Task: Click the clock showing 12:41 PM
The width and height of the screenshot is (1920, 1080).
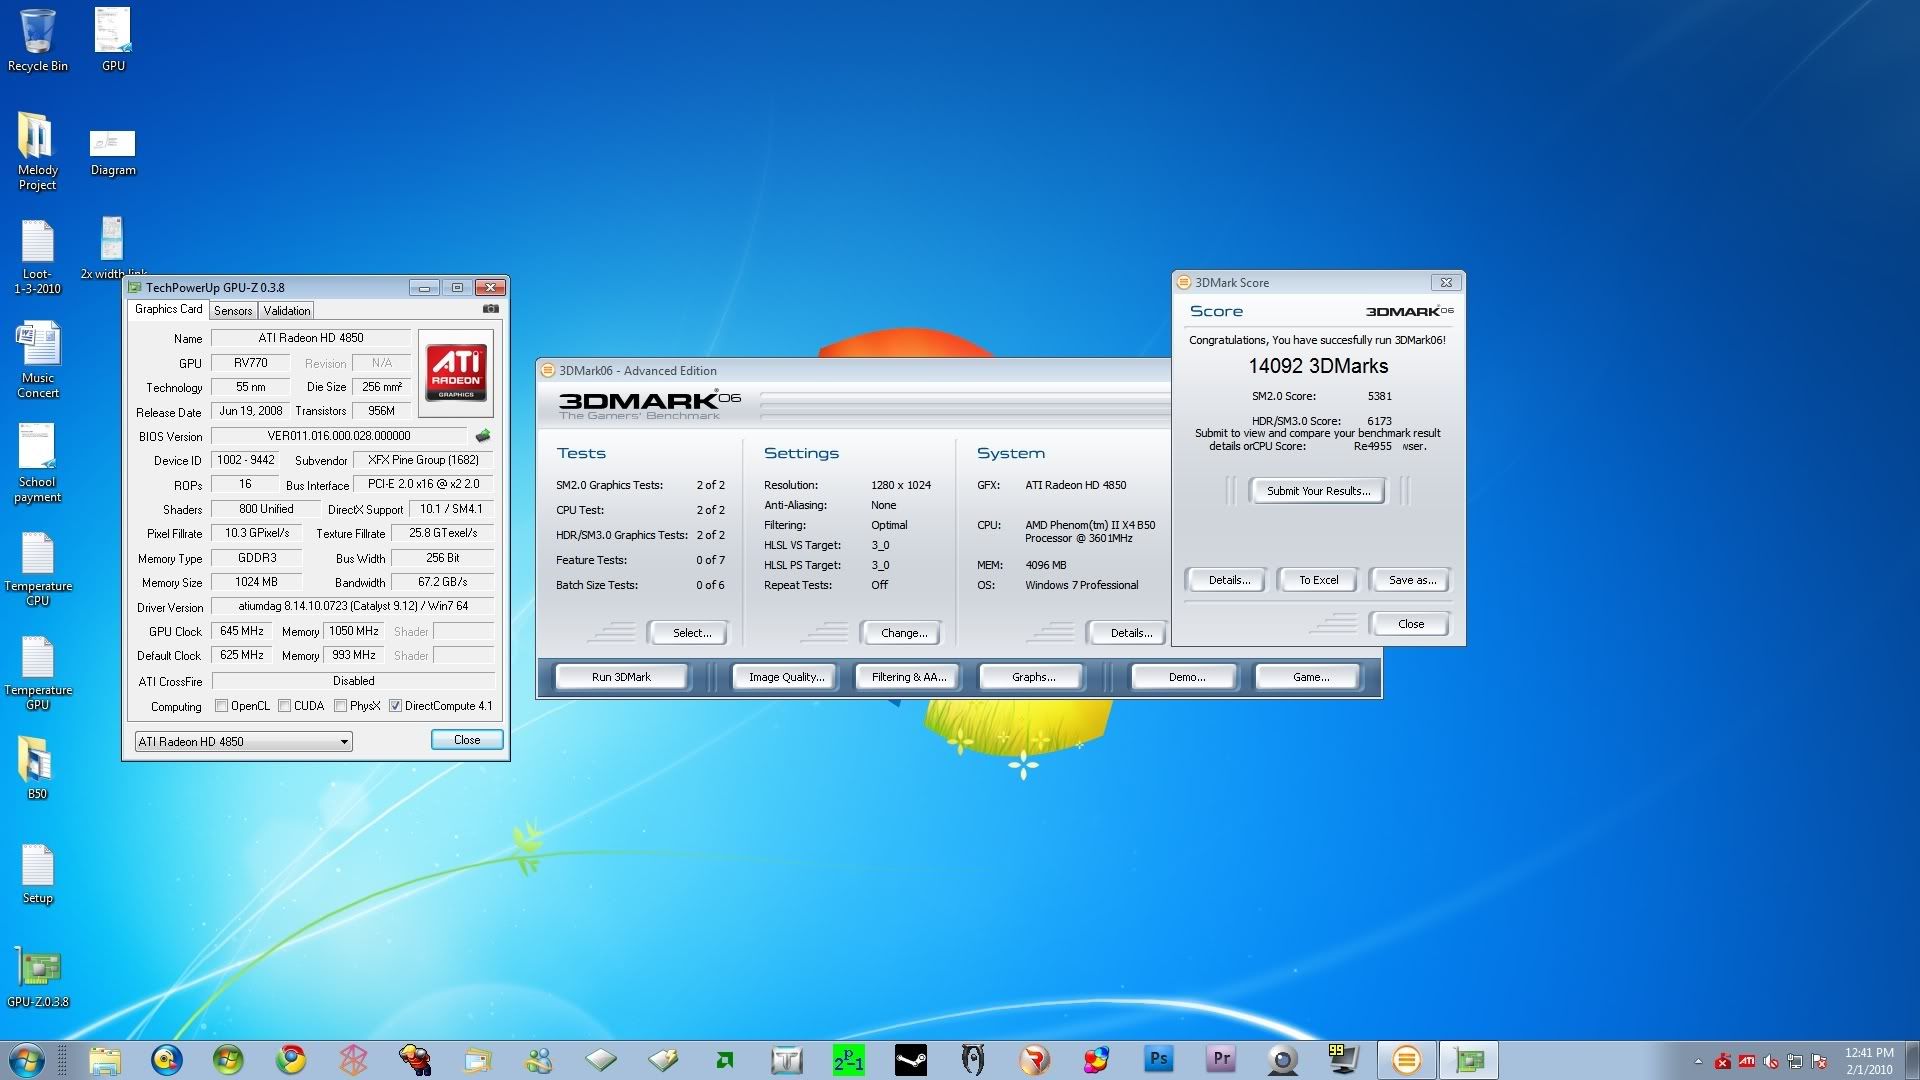Action: [1868, 1053]
